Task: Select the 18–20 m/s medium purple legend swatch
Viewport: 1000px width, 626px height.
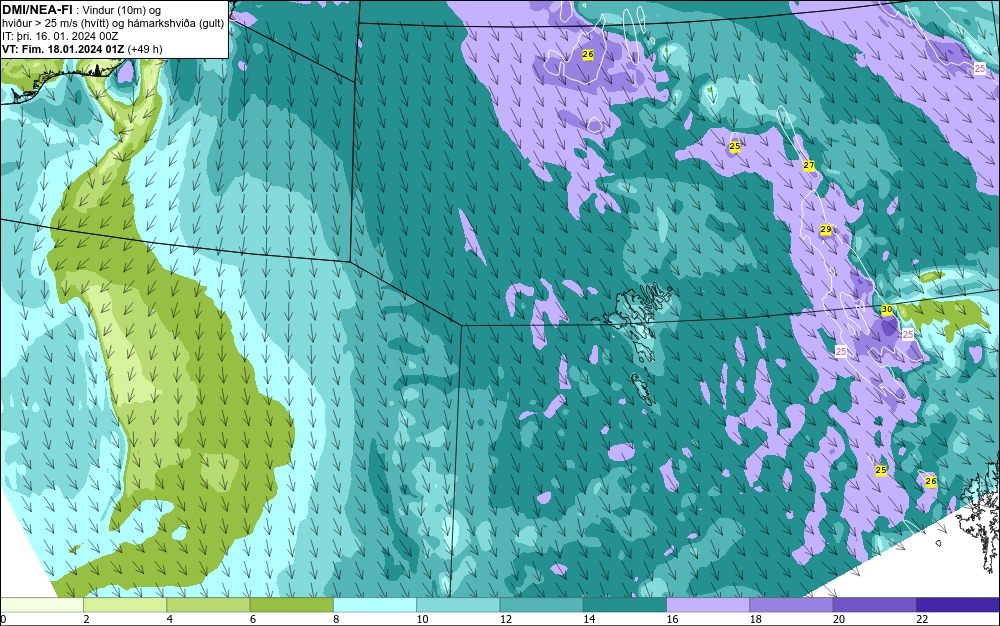Action: (791, 604)
